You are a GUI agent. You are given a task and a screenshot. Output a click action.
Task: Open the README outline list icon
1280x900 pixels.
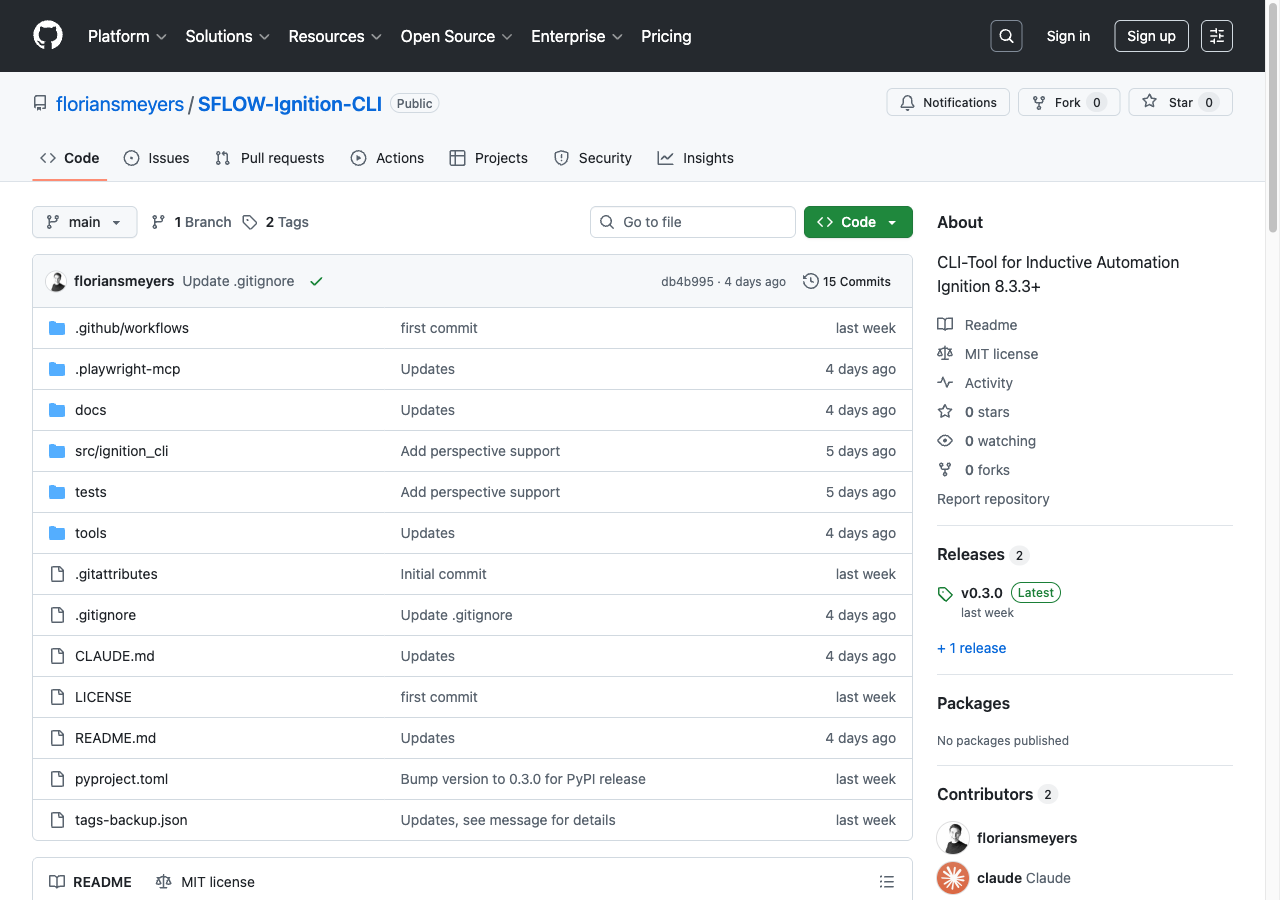coord(886,881)
